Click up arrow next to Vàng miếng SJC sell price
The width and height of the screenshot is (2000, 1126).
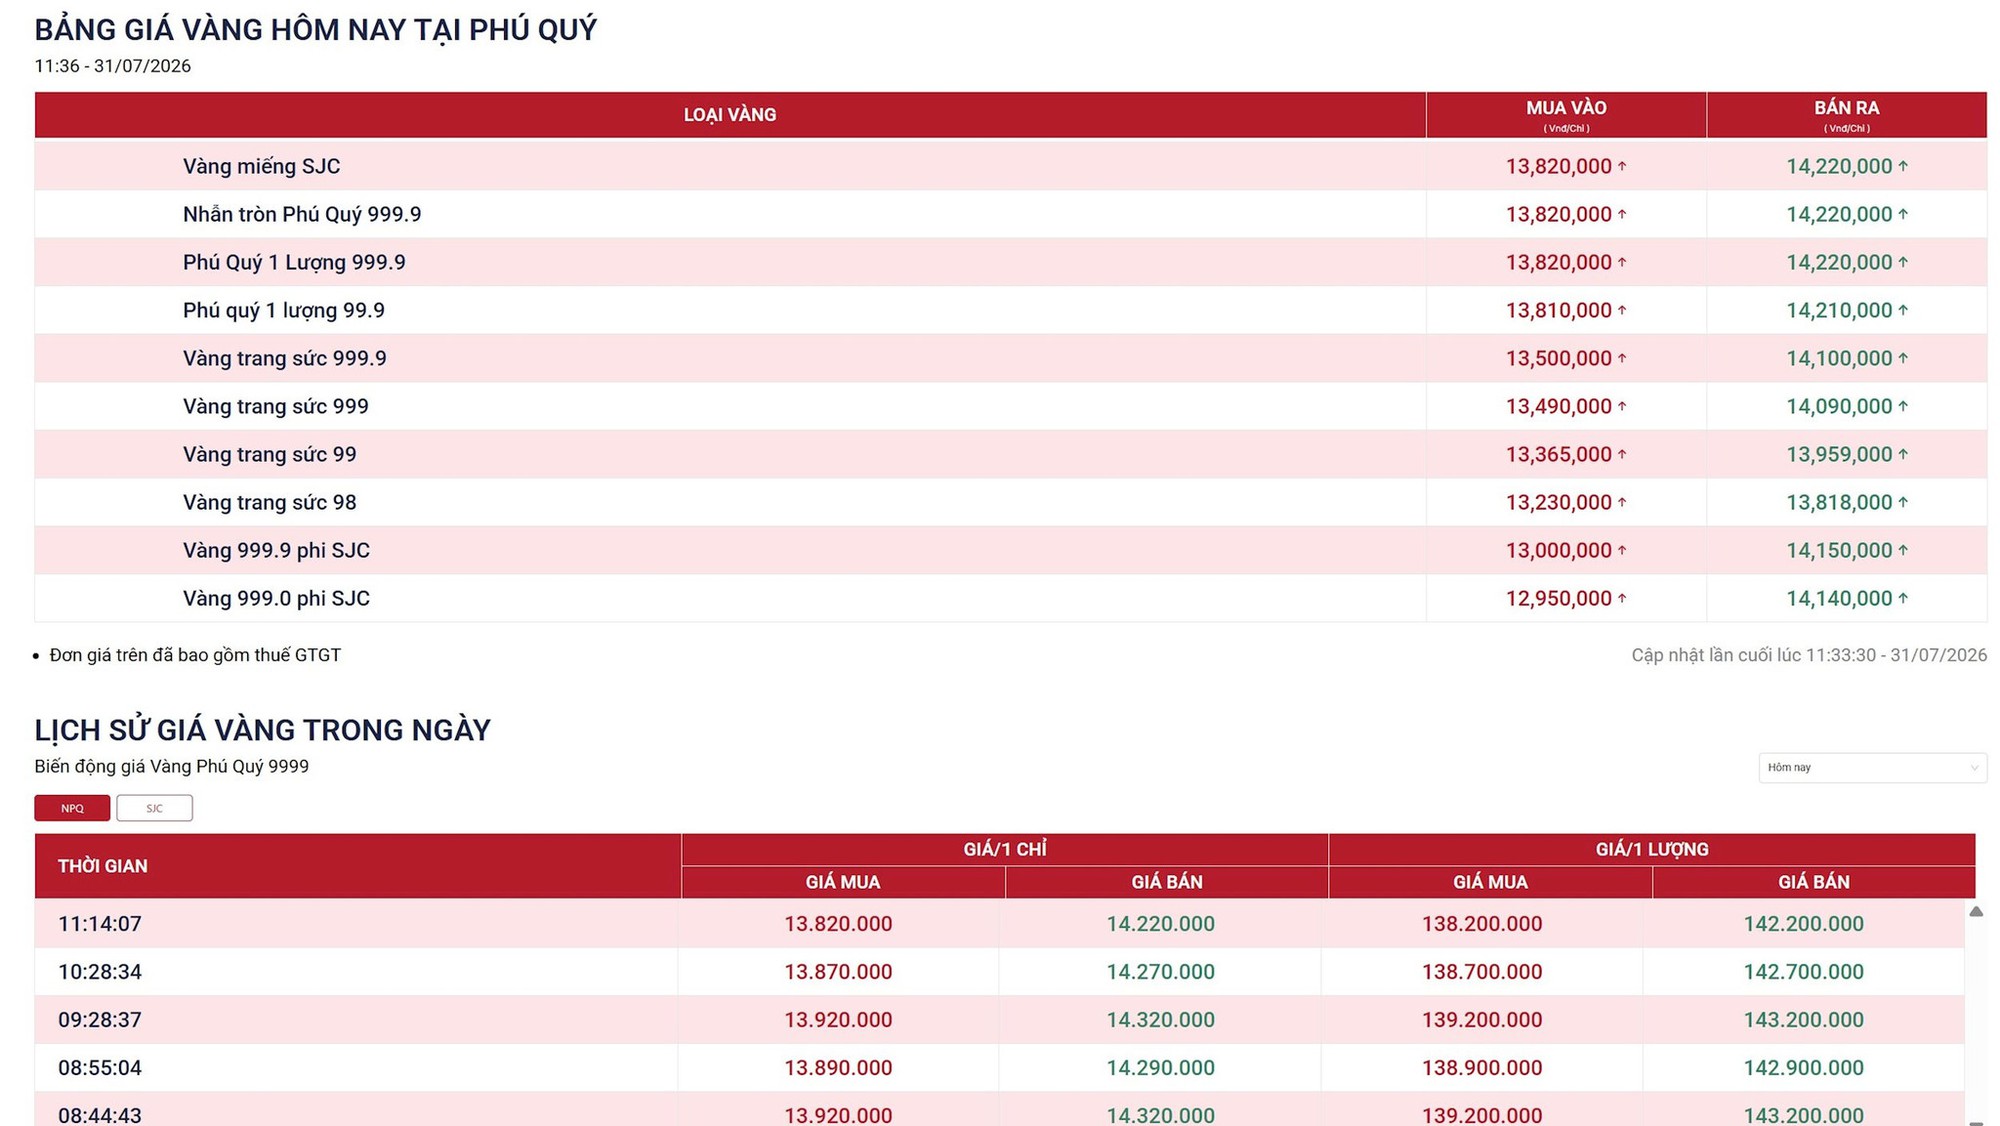(x=1903, y=166)
